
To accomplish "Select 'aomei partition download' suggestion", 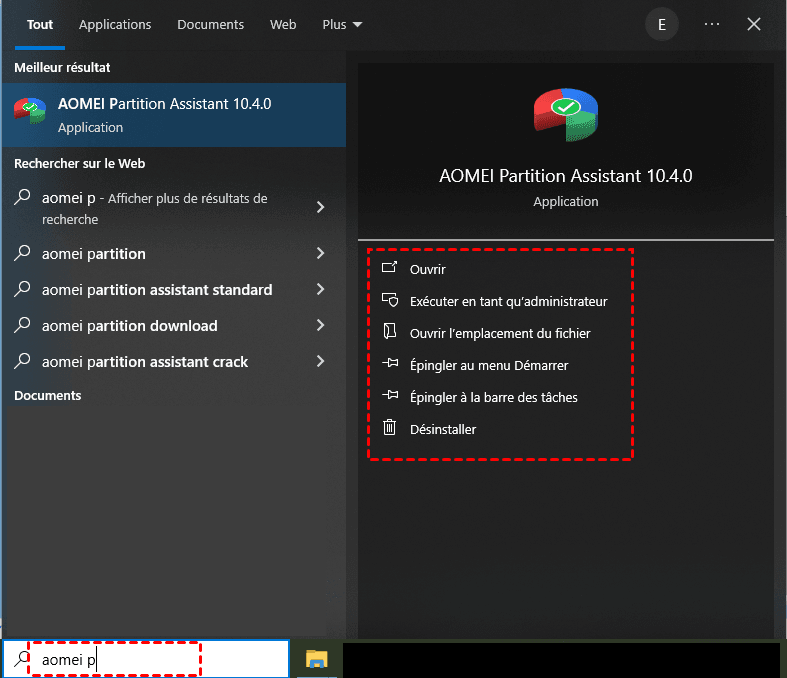I will tap(174, 326).
